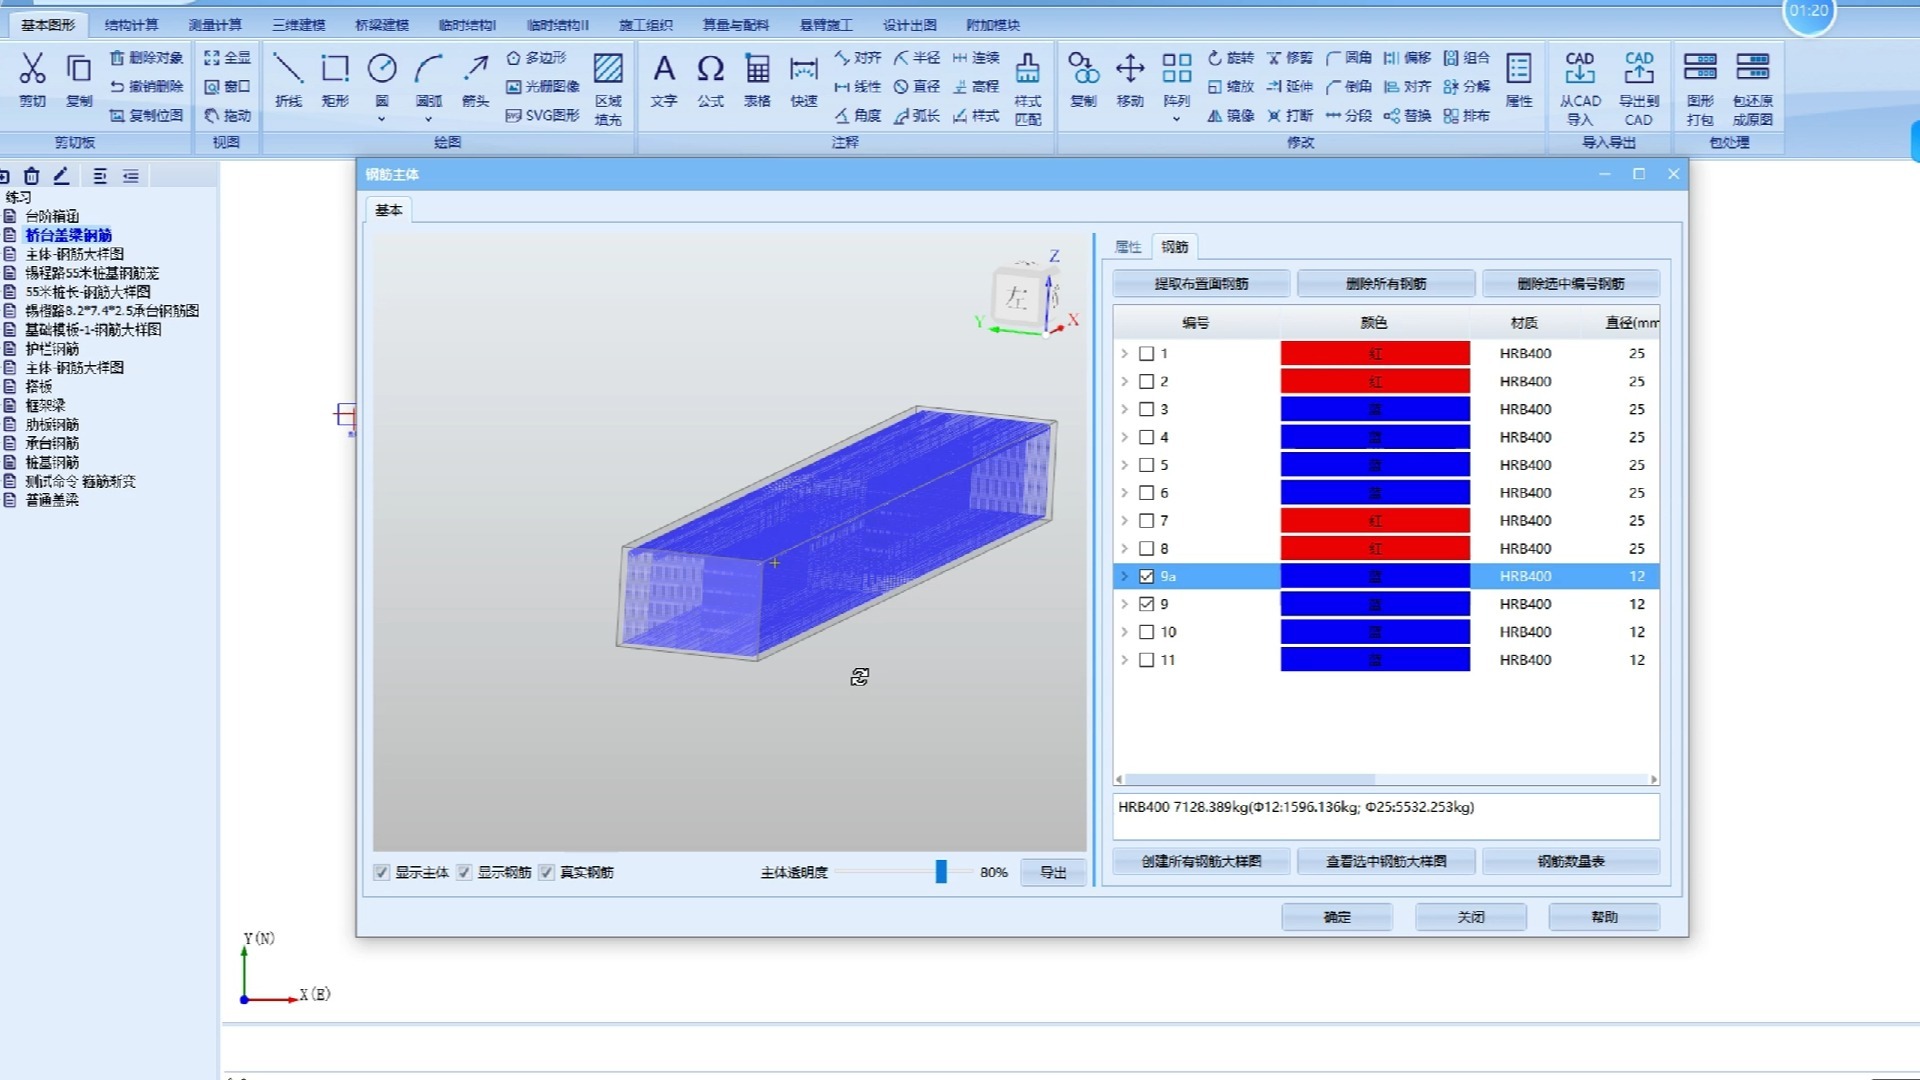
Task: Choose the 箭头 arrow drawing tool
Action: pos(475,79)
